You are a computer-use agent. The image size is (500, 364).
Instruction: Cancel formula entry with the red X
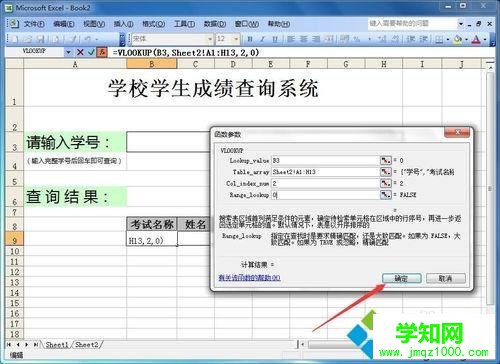(80, 52)
